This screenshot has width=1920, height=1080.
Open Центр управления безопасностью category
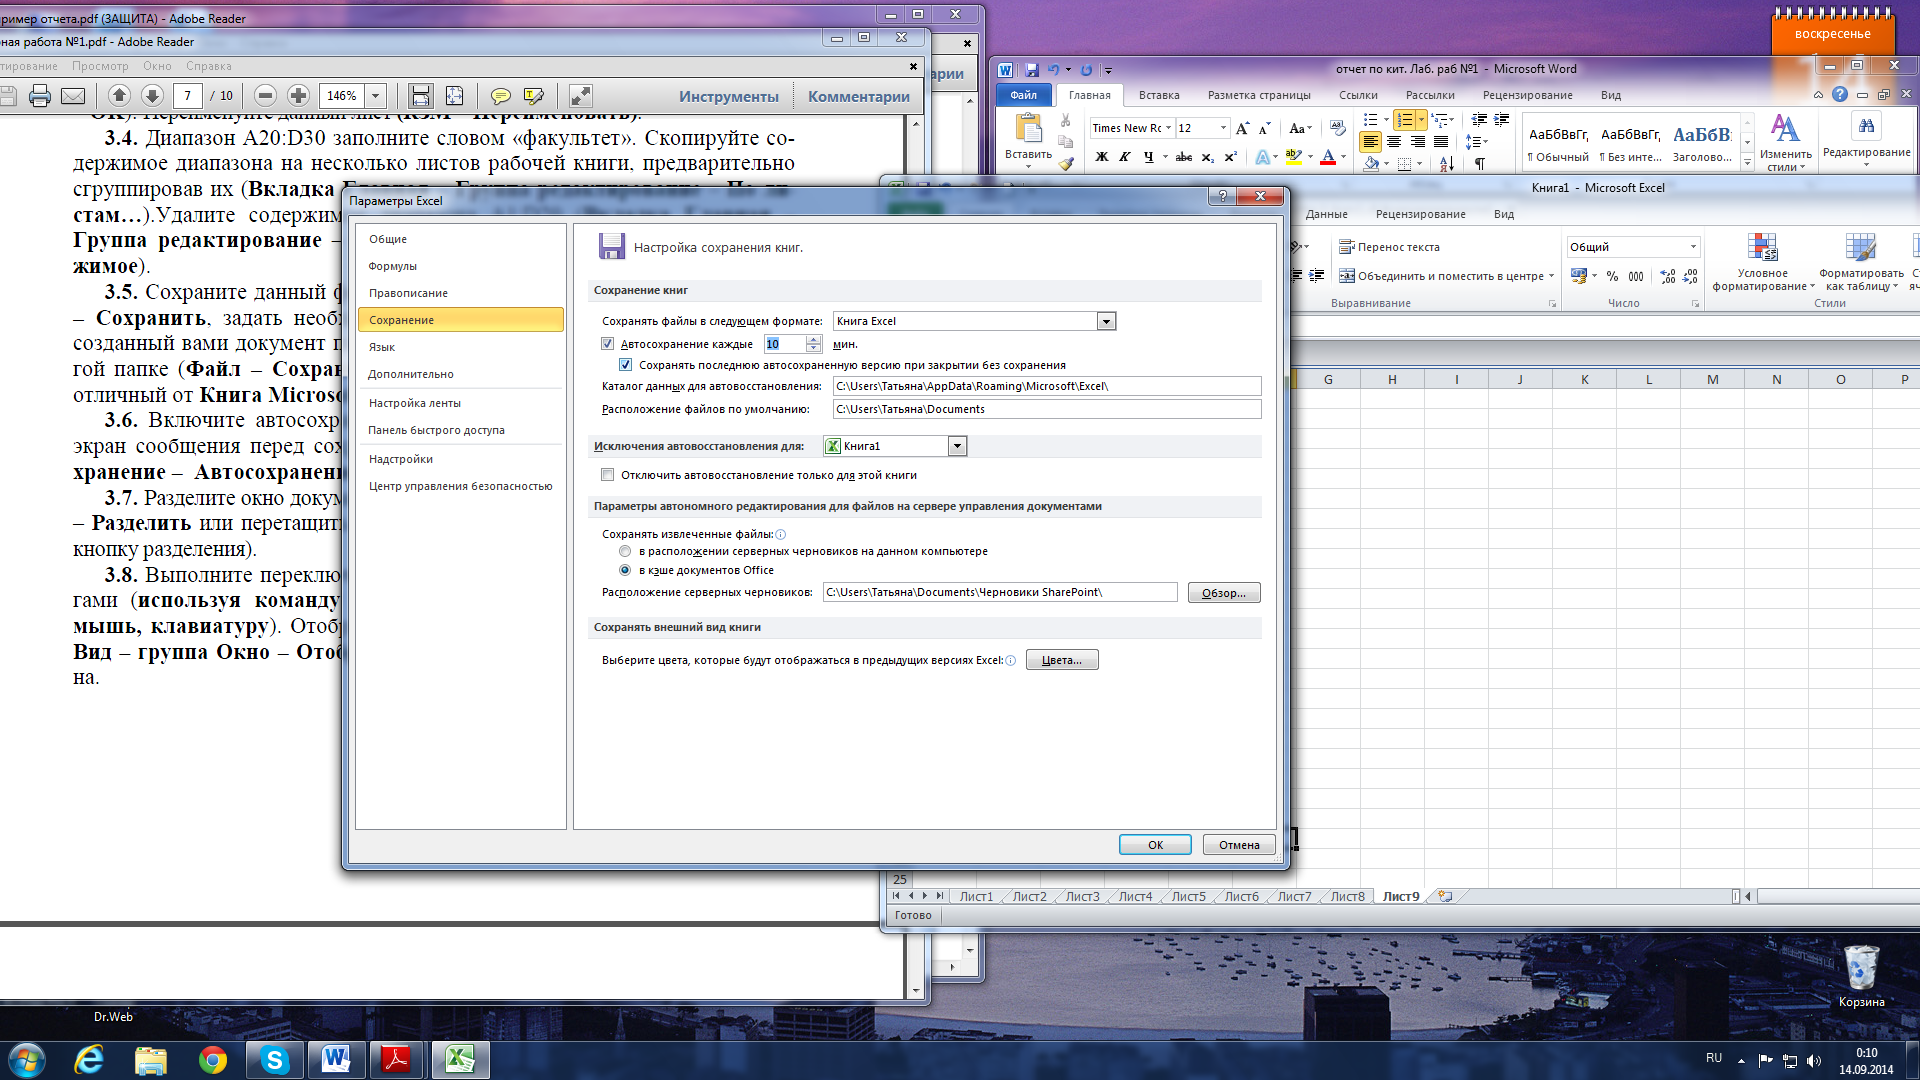(x=460, y=486)
